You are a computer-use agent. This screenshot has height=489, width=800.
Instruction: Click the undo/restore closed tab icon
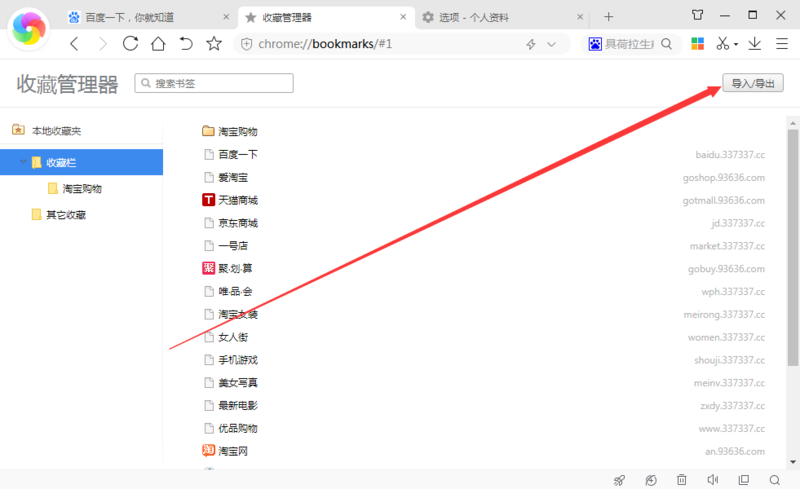tap(186, 44)
